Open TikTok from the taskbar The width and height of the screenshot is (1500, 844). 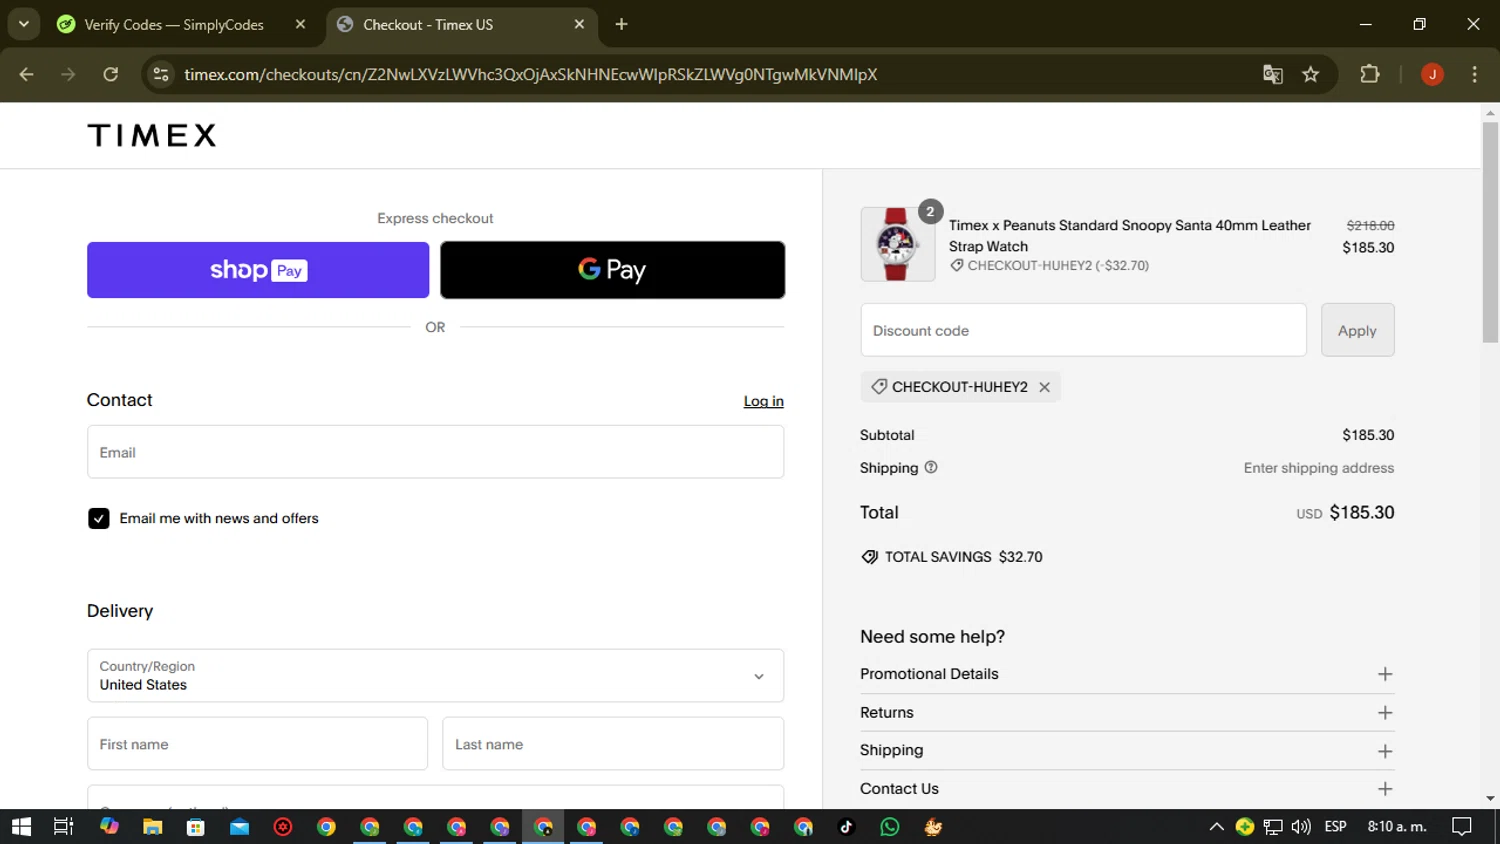click(x=846, y=827)
